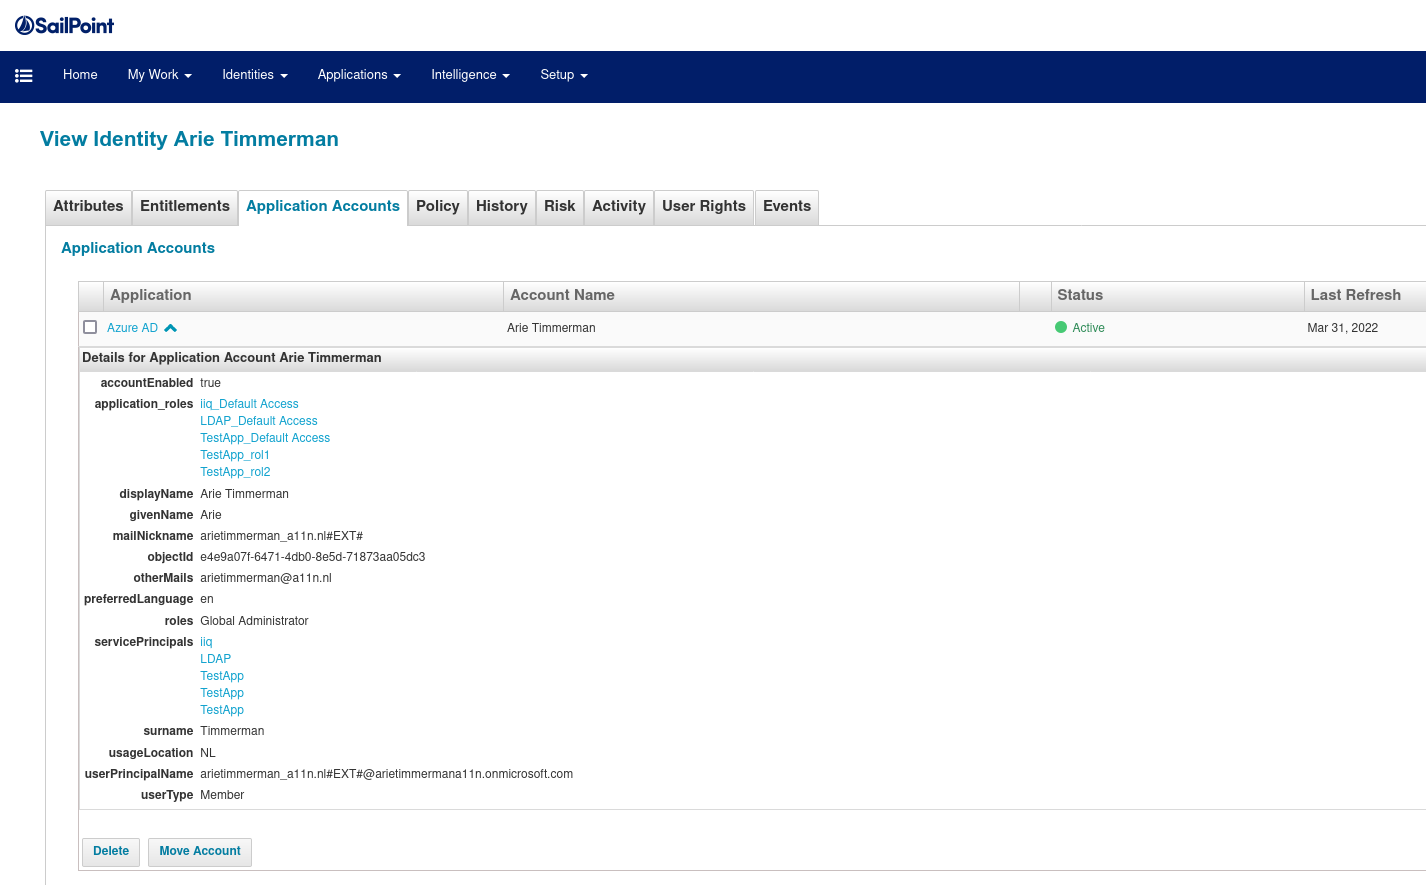Sort by the Status column header
Image resolution: width=1426 pixels, height=885 pixels.
click(x=1177, y=295)
